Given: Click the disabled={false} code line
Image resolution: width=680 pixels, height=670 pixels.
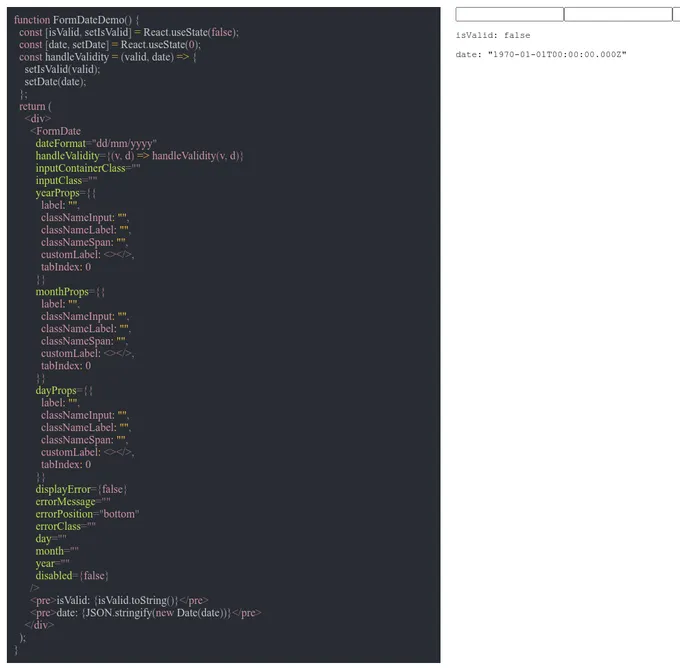Looking at the screenshot, I should (x=72, y=576).
